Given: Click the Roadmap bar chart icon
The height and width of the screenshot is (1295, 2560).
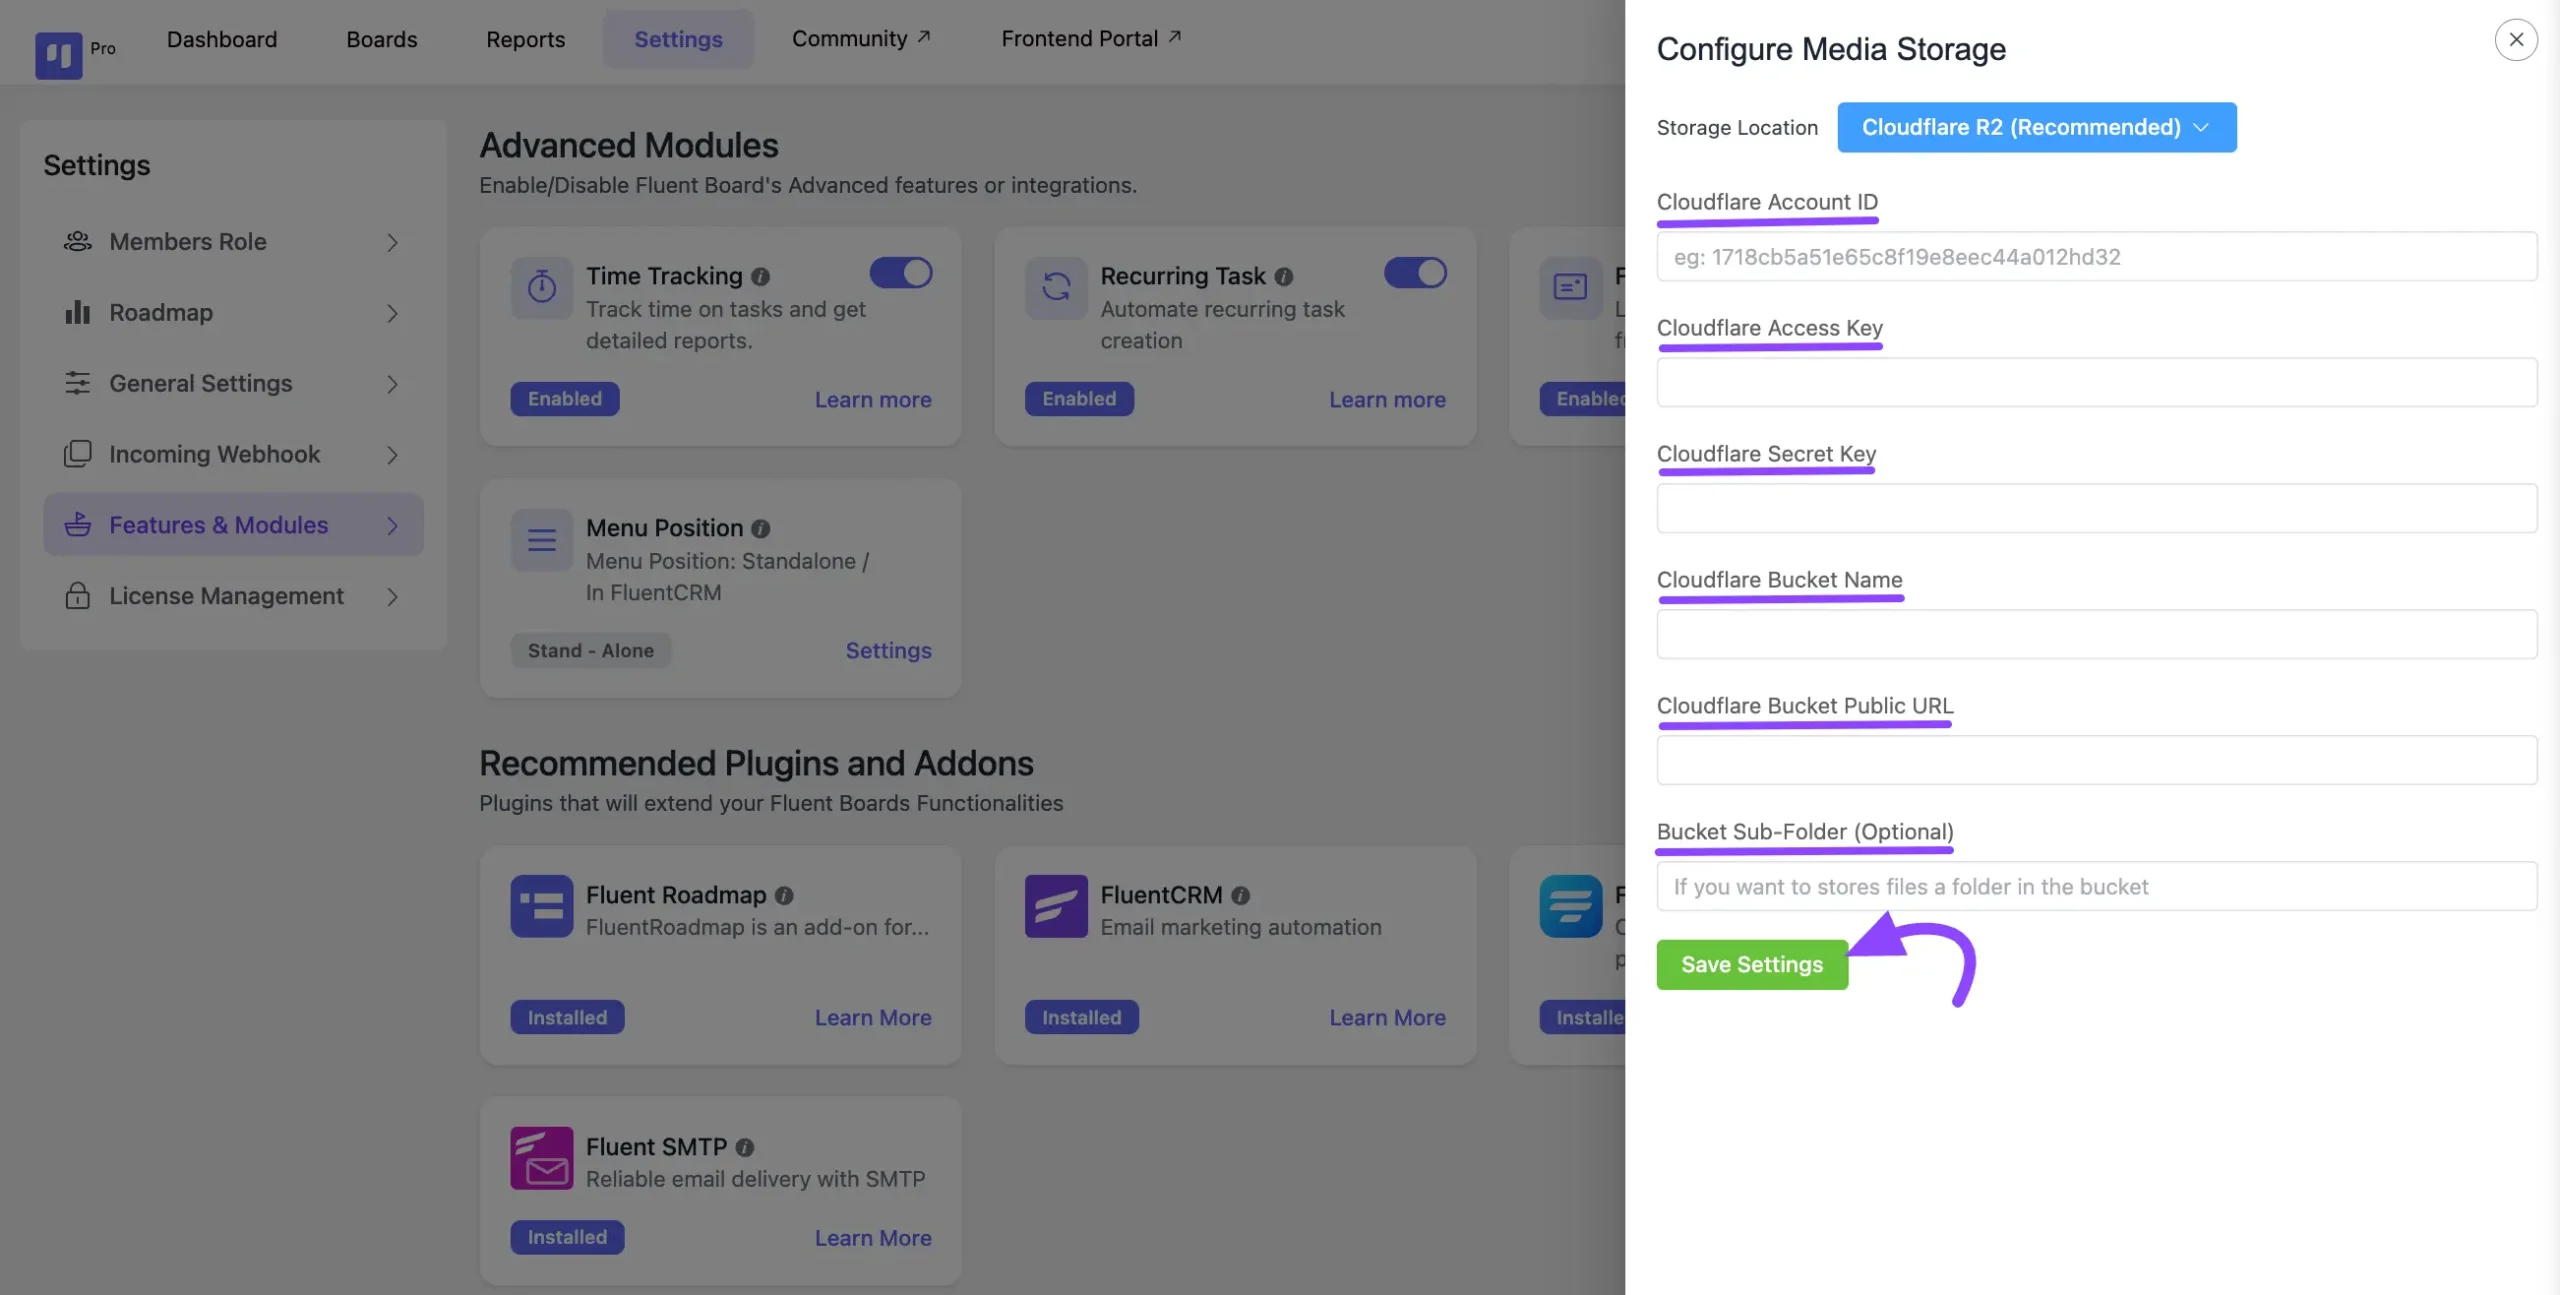Looking at the screenshot, I should click(77, 312).
